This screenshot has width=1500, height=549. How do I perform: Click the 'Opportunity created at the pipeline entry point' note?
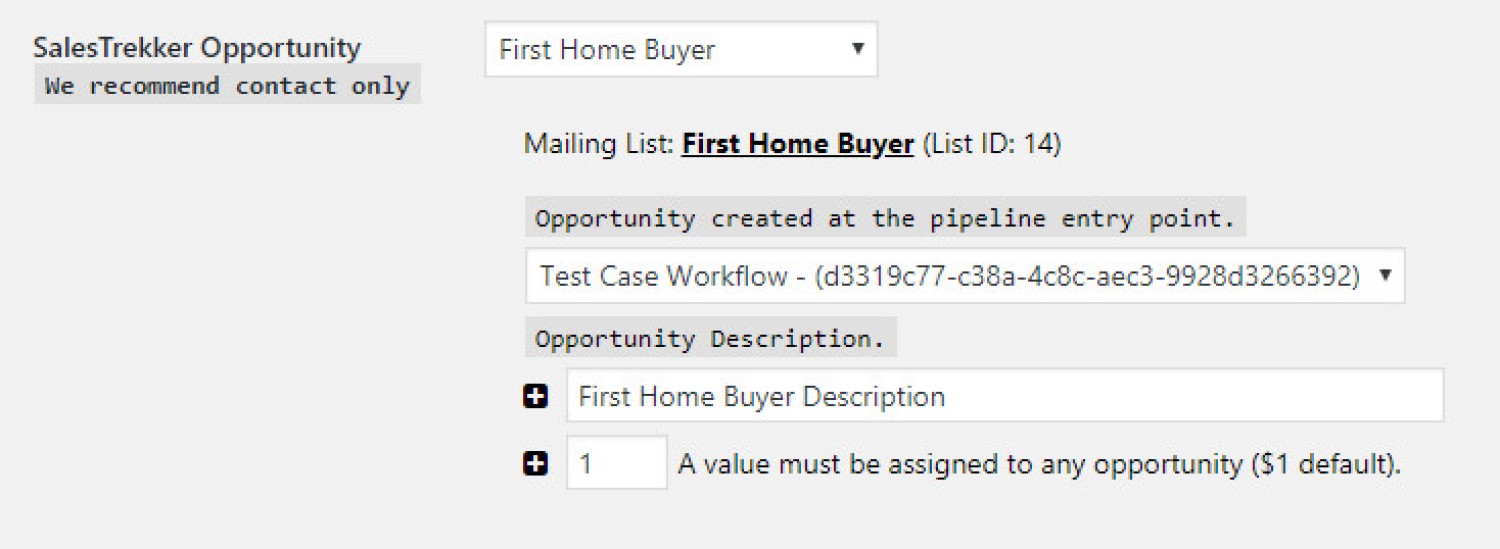(886, 218)
